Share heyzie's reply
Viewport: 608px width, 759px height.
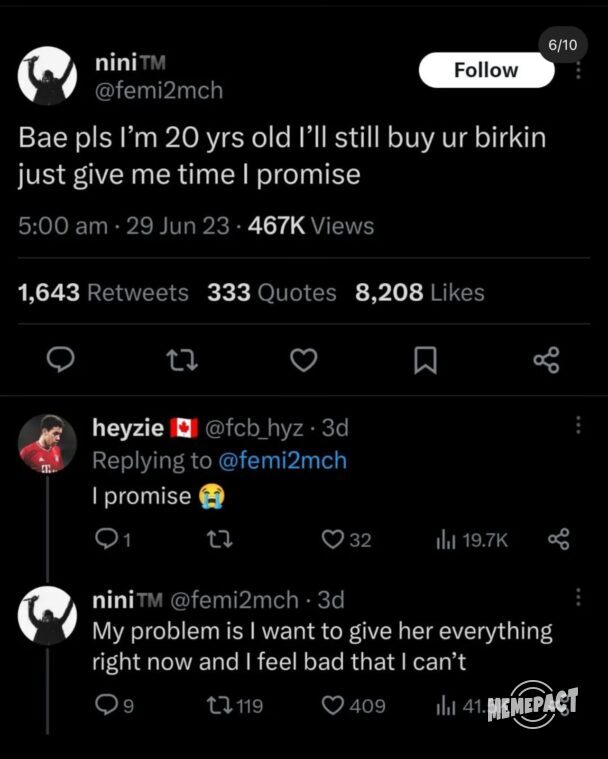(x=558, y=539)
